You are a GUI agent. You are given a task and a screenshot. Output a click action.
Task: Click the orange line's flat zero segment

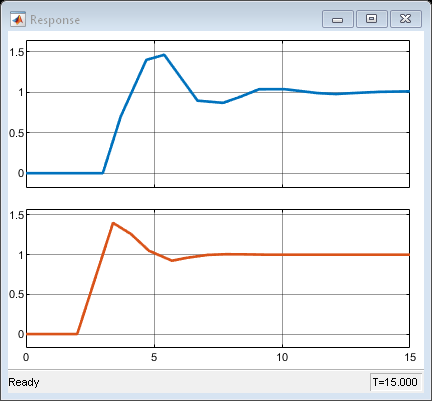click(x=52, y=334)
